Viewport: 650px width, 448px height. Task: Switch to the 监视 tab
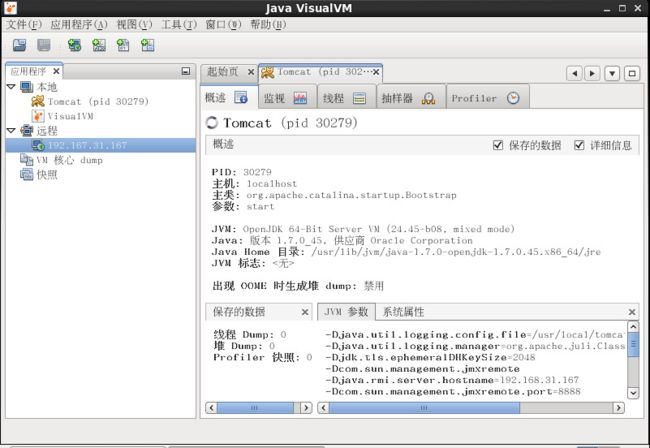288,98
